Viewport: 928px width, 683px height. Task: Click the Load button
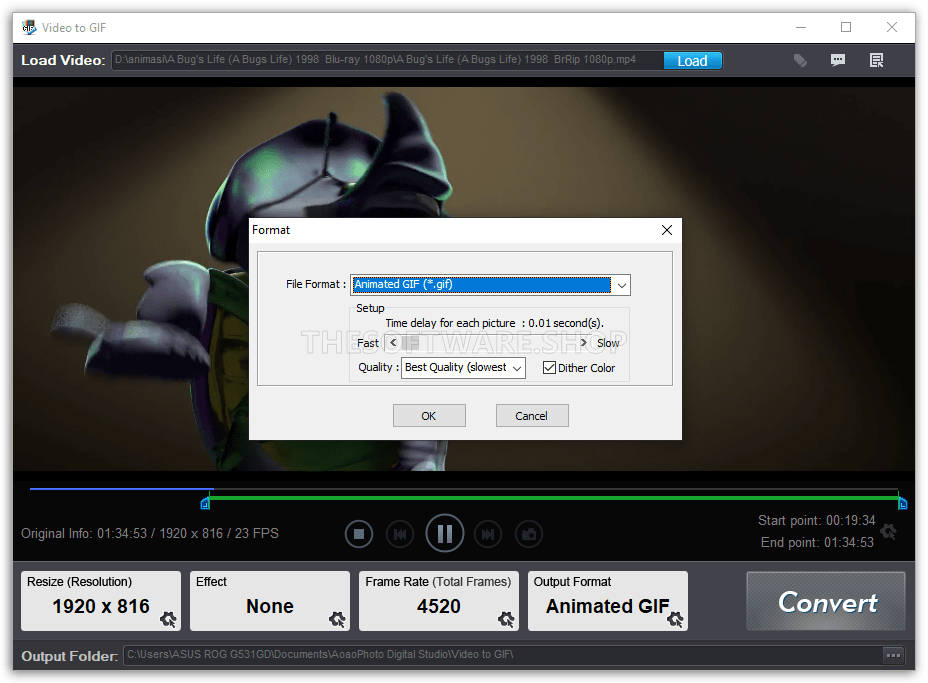tap(692, 60)
